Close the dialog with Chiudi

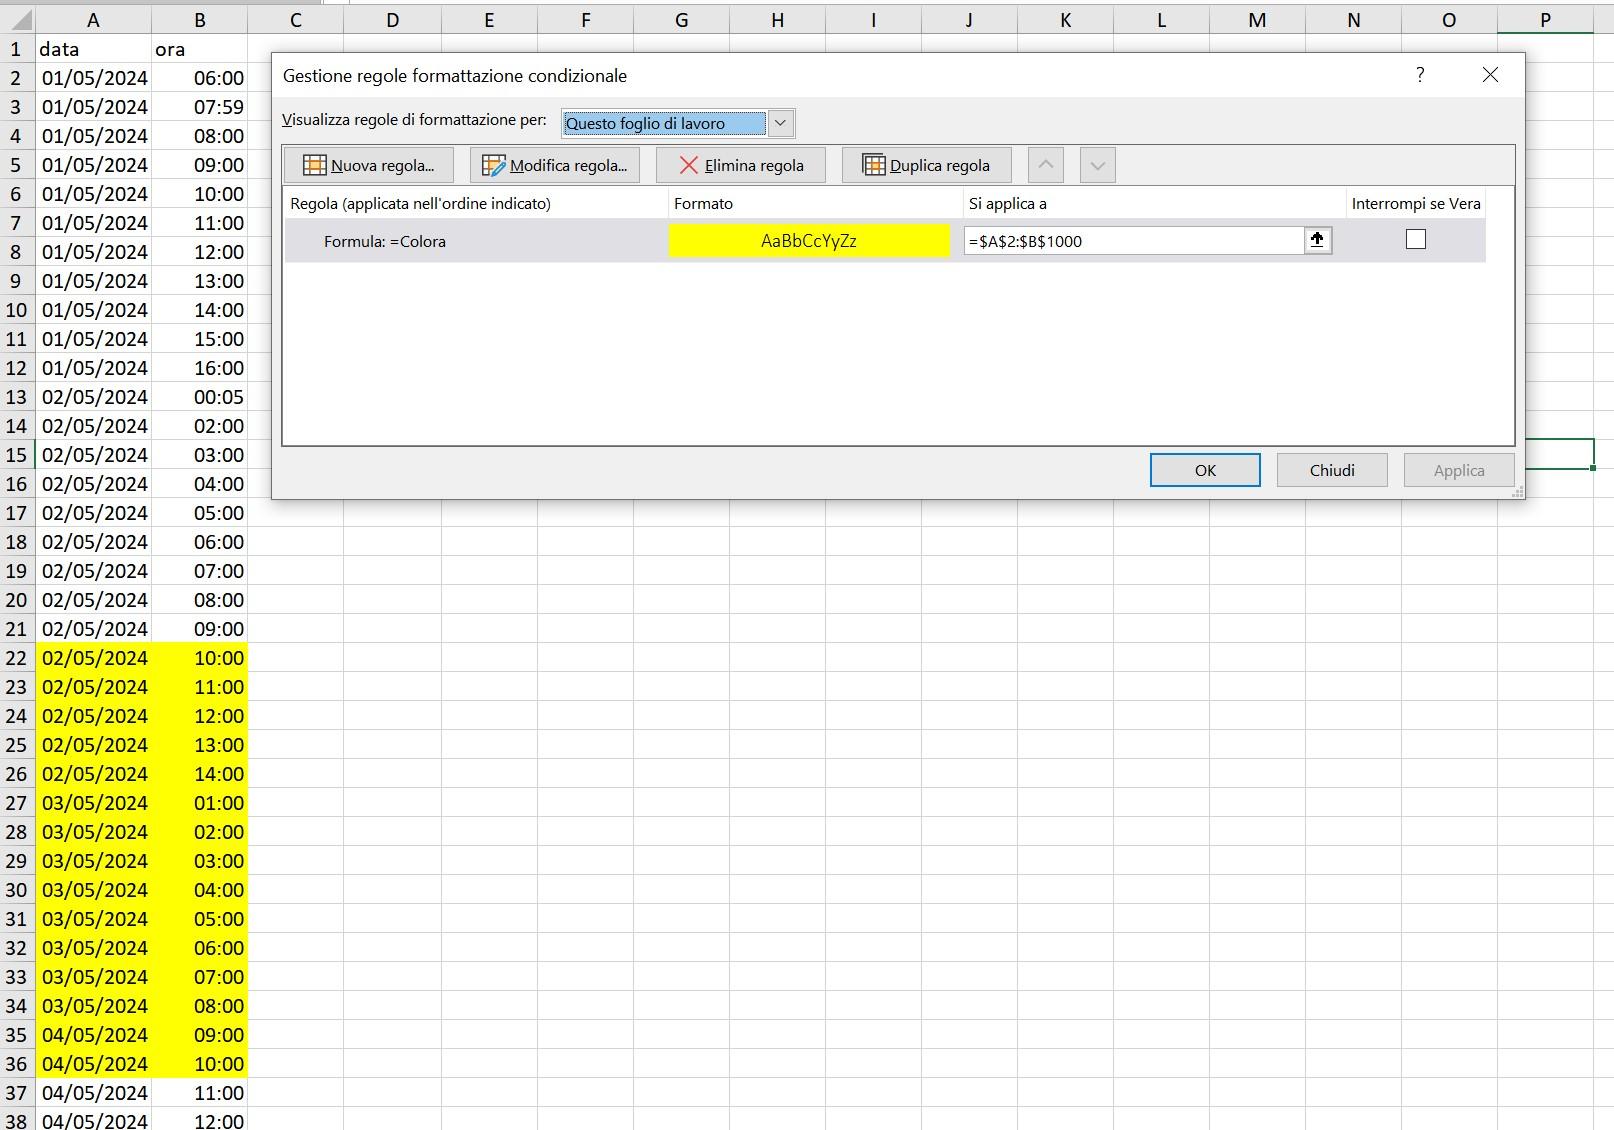pyautogui.click(x=1331, y=469)
